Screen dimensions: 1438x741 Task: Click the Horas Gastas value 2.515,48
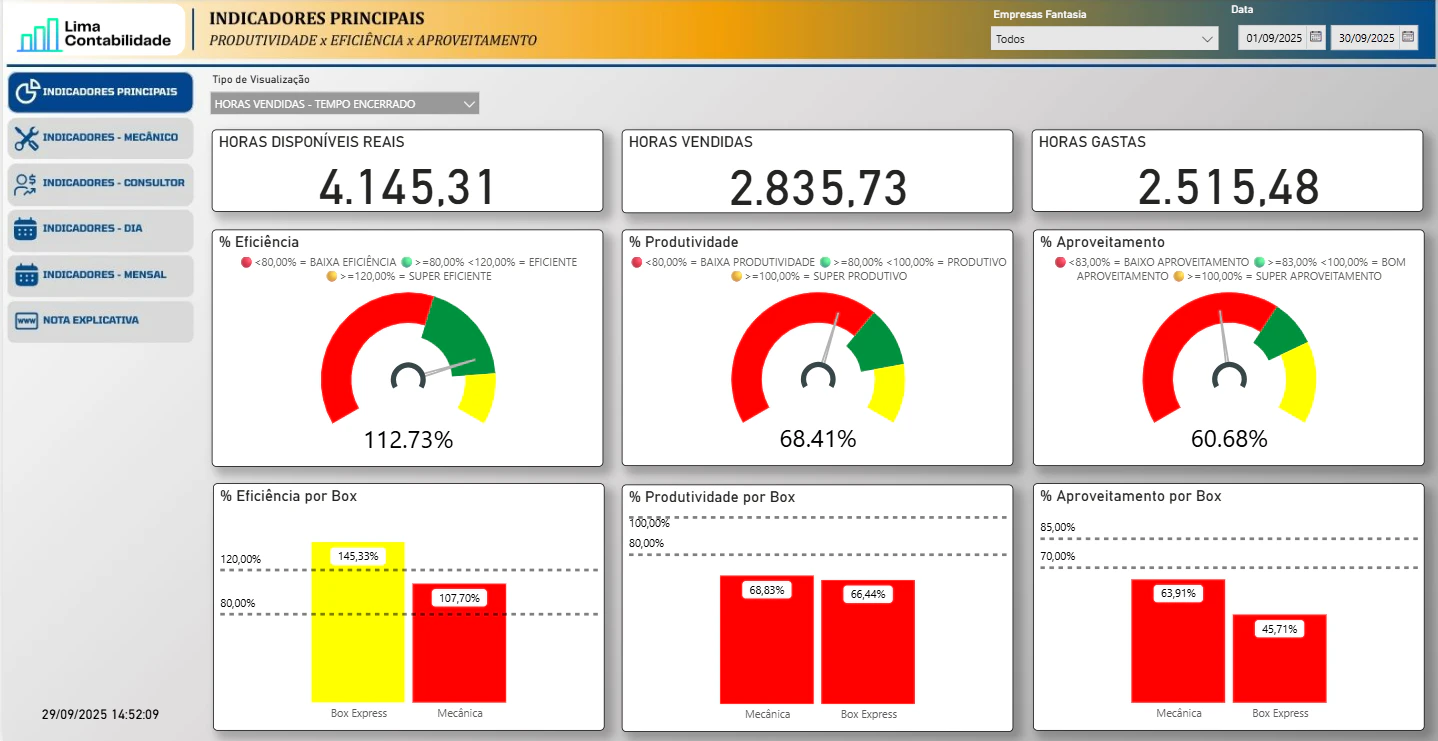1229,188
